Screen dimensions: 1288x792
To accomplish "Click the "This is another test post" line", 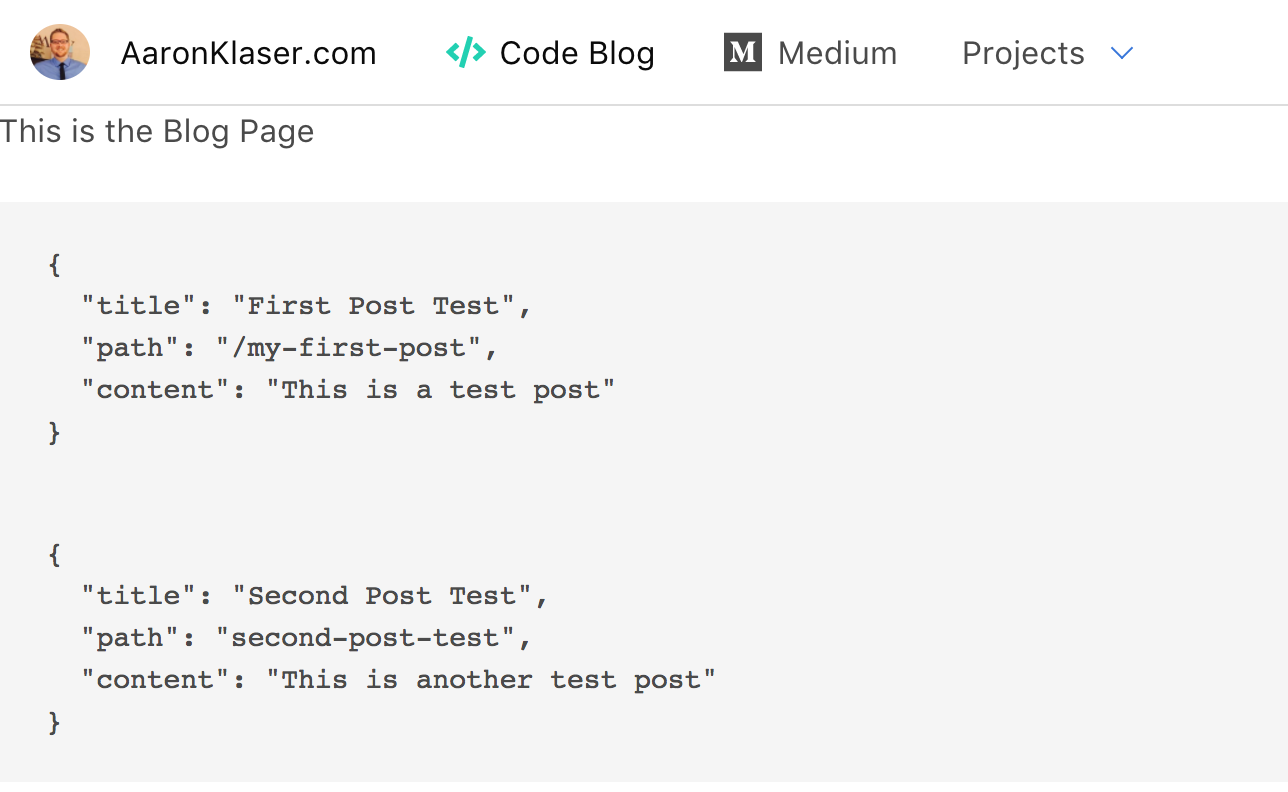I will [x=398, y=680].
